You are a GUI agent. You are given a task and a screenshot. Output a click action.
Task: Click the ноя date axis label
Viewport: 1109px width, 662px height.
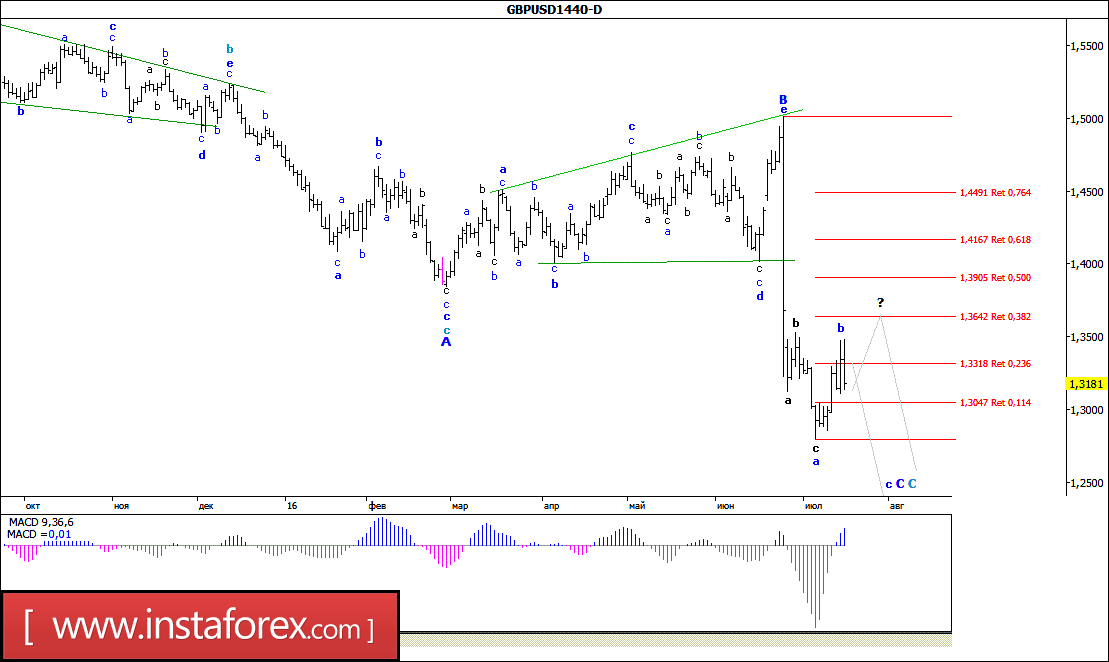pos(121,506)
